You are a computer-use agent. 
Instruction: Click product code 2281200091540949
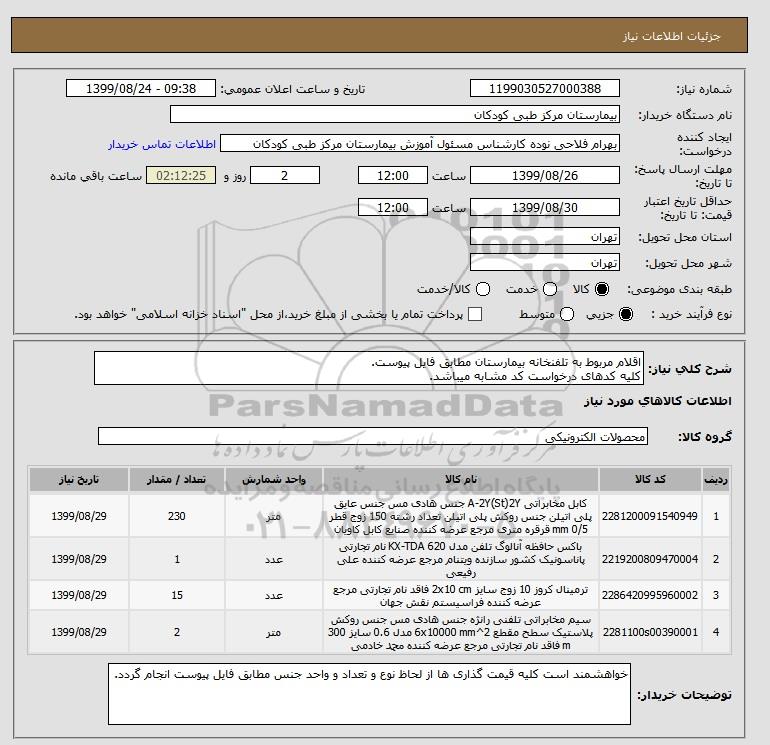[650, 516]
